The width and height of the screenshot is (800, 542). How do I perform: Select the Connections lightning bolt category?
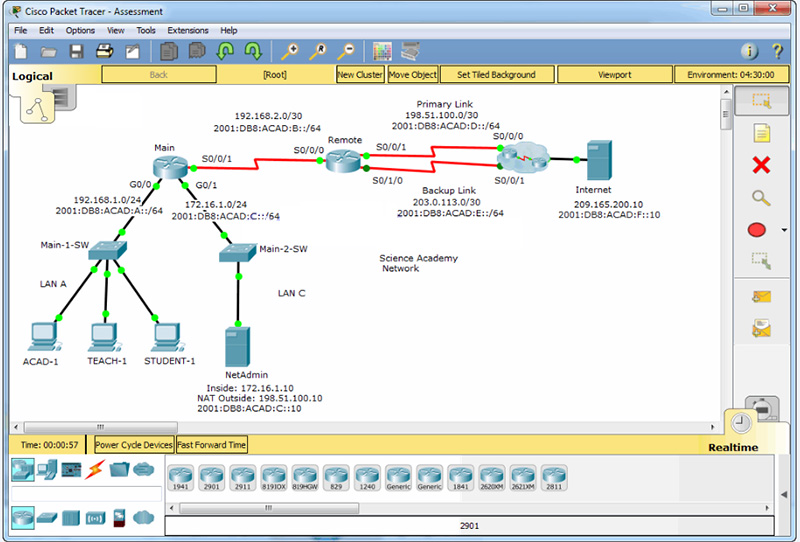pyautogui.click(x=95, y=469)
